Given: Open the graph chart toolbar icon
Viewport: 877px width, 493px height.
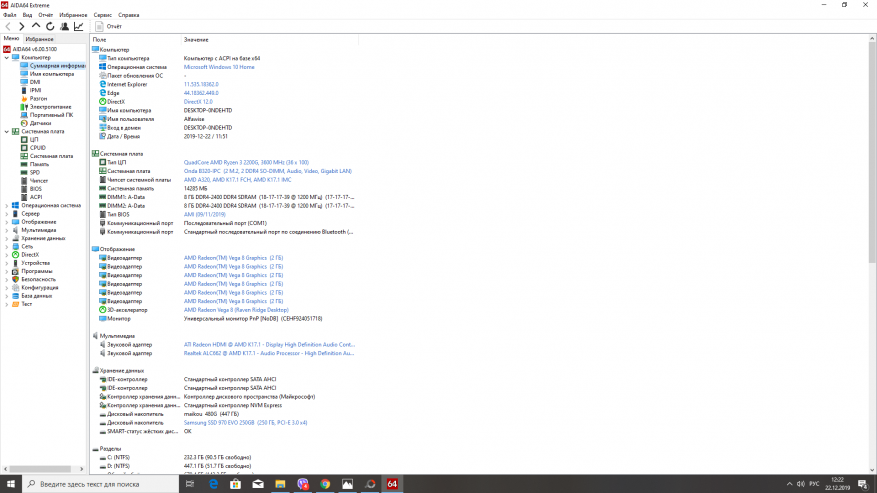Looking at the screenshot, I should pos(79,26).
